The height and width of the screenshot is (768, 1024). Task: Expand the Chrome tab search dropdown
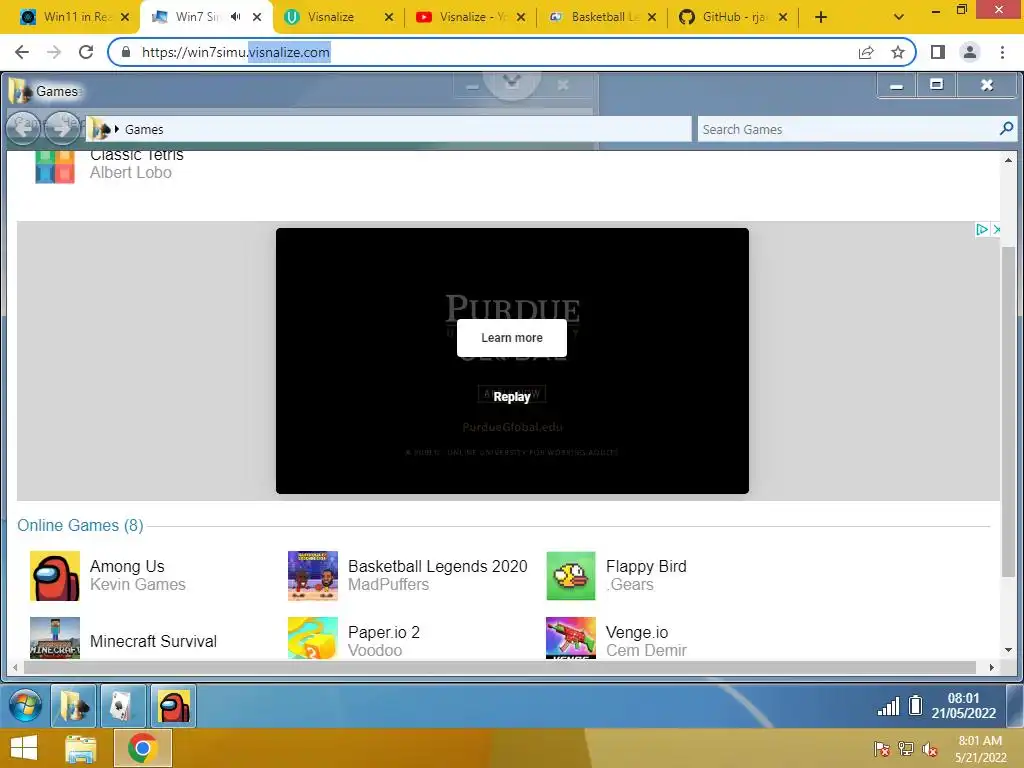pyautogui.click(x=899, y=17)
